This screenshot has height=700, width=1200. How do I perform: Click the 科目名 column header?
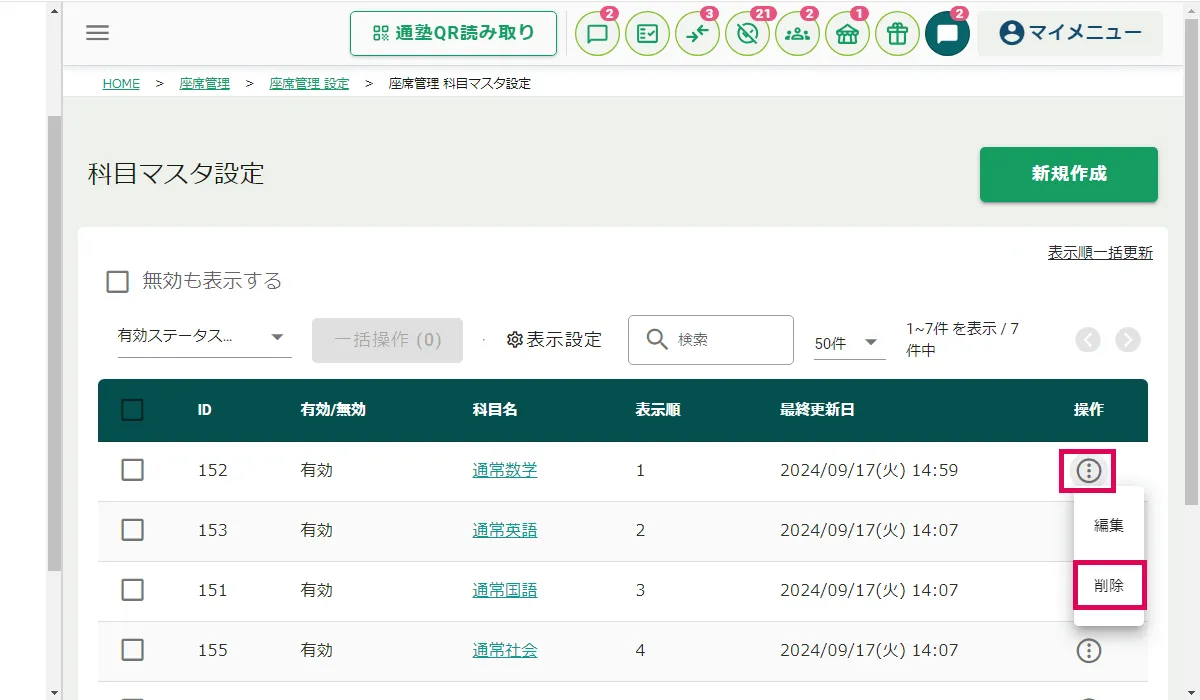(495, 410)
